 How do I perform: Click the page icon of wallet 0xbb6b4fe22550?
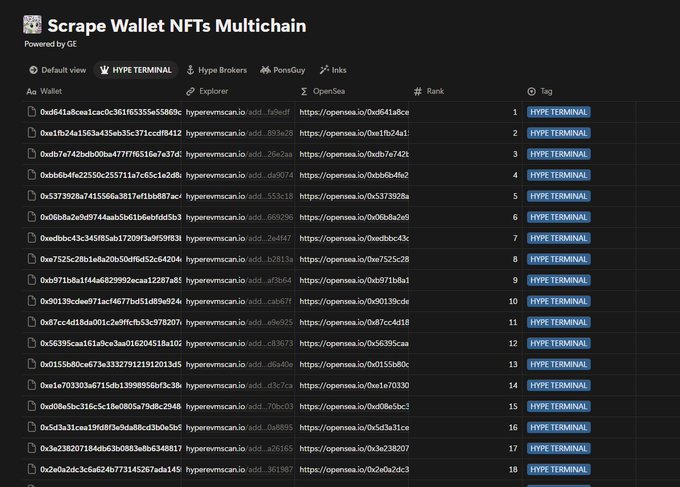tap(32, 175)
